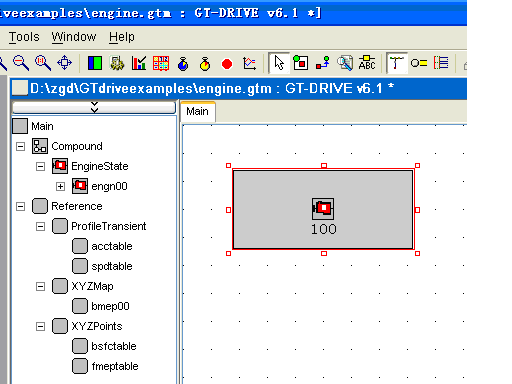Viewport: 512px width, 384px height.
Task: Collapse the Compound tree node
Action: 20,146
